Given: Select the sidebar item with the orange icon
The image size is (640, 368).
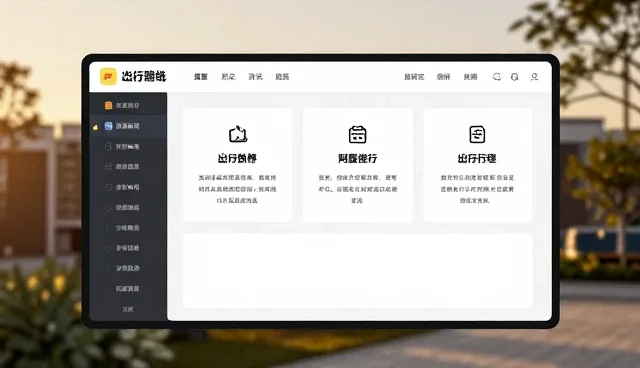Looking at the screenshot, I should click(128, 105).
